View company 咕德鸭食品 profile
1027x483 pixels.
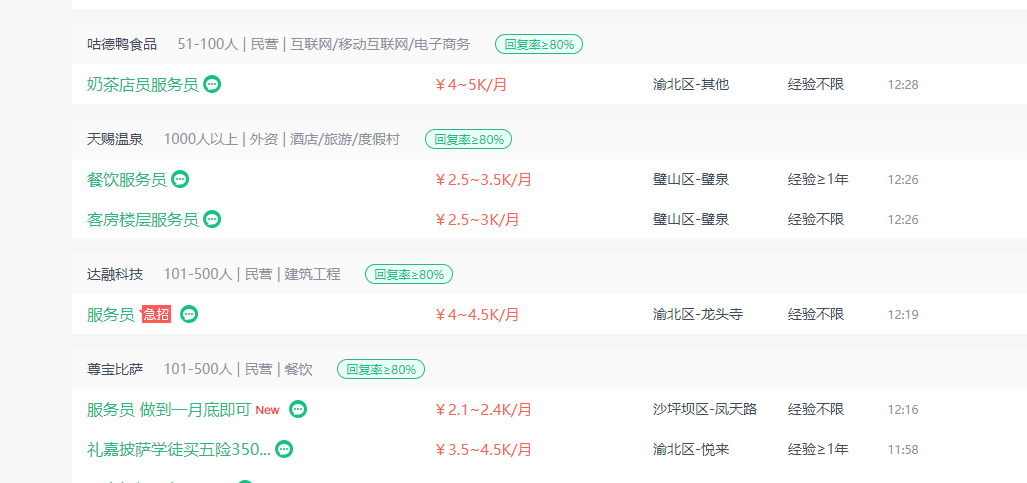coord(122,45)
